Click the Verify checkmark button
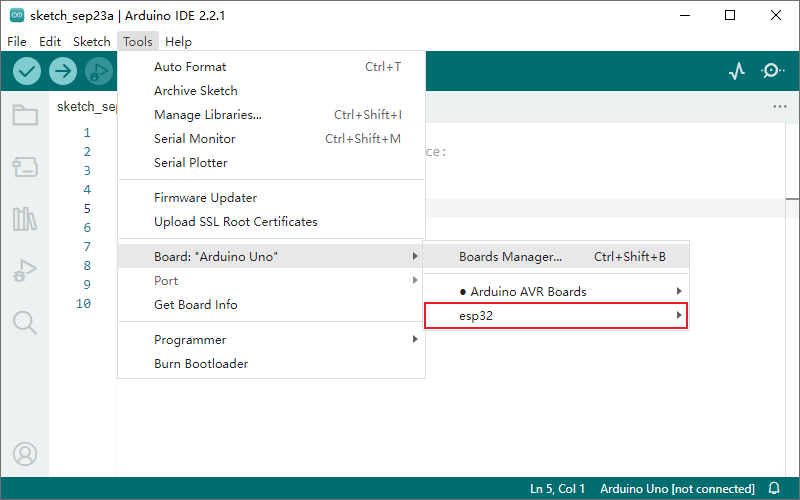Image resolution: width=800 pixels, height=500 pixels. (x=27, y=71)
